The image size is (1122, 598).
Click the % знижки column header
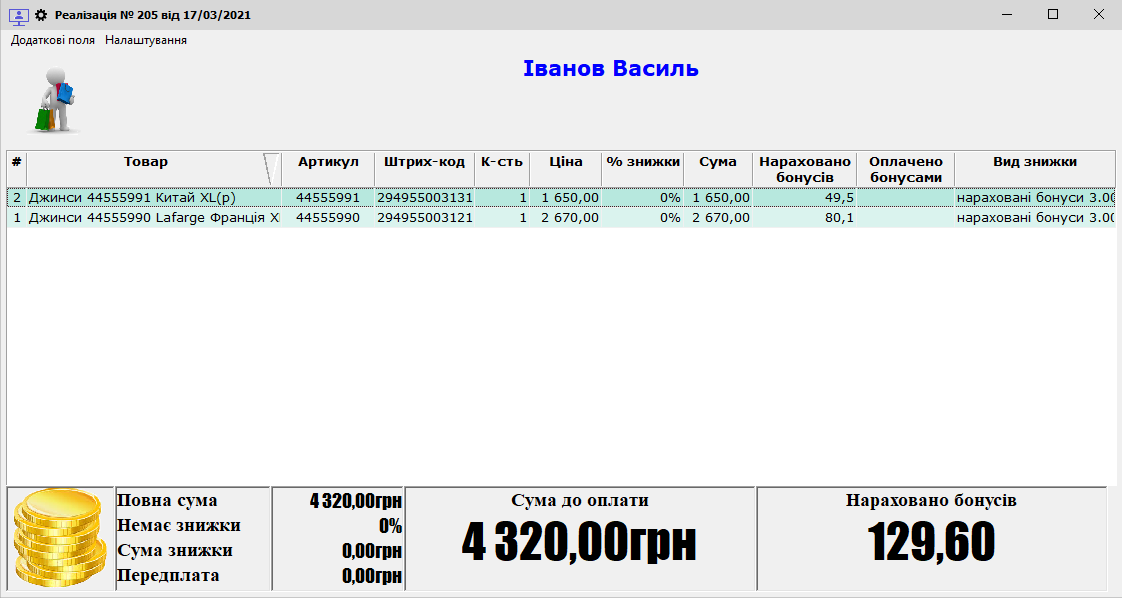click(643, 162)
